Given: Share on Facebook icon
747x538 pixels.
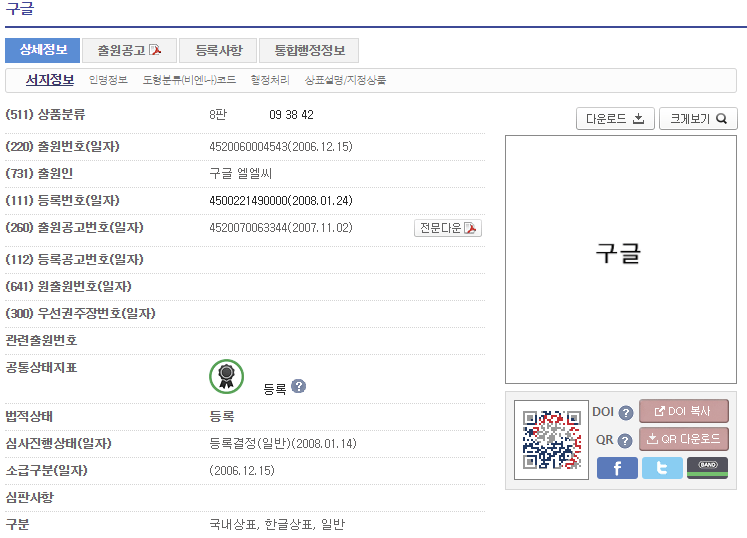Looking at the screenshot, I should point(617,468).
